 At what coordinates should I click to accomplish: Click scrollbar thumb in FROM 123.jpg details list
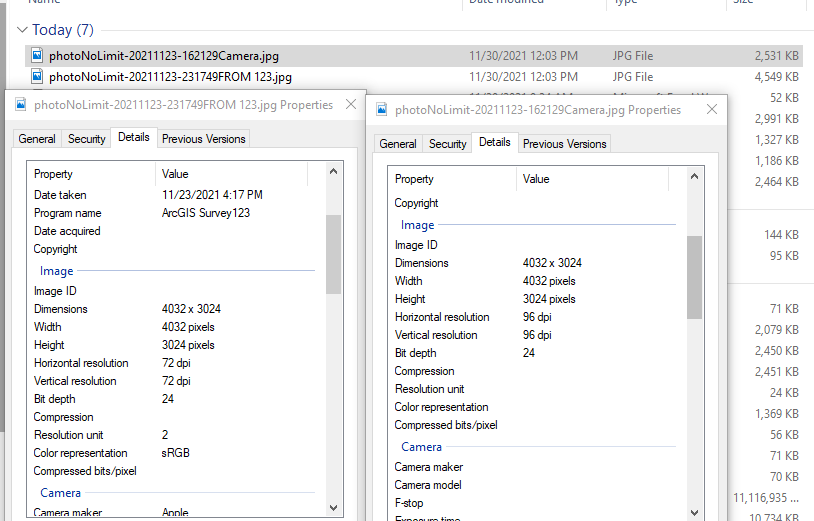(333, 254)
